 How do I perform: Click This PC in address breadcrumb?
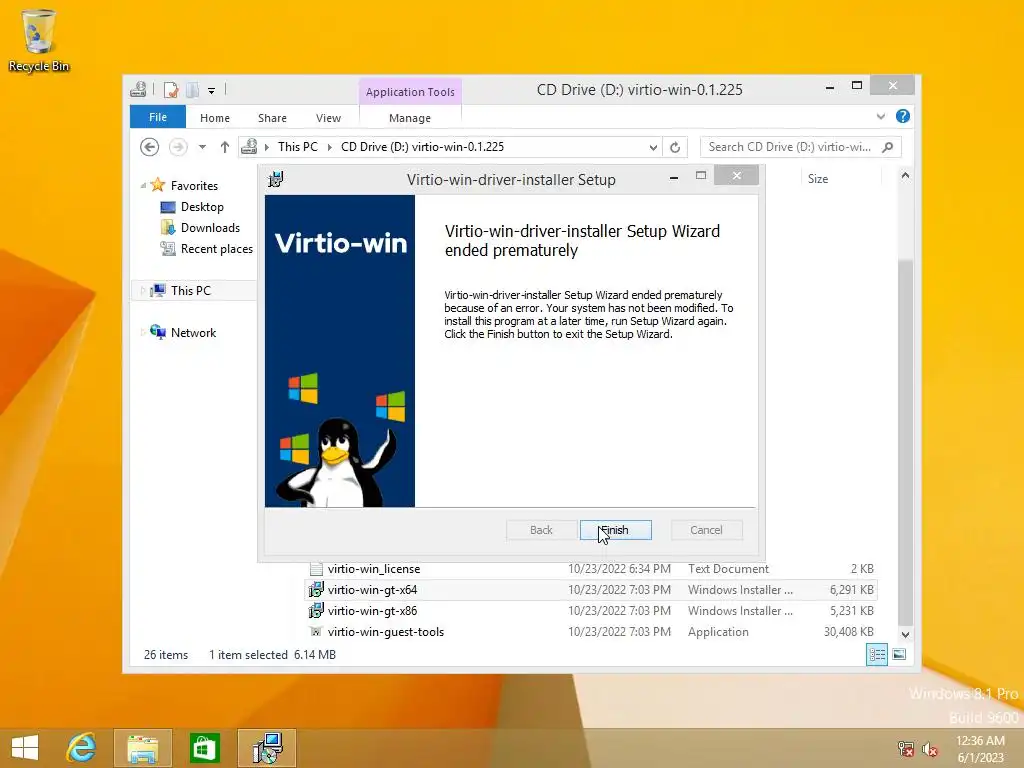[x=298, y=147]
